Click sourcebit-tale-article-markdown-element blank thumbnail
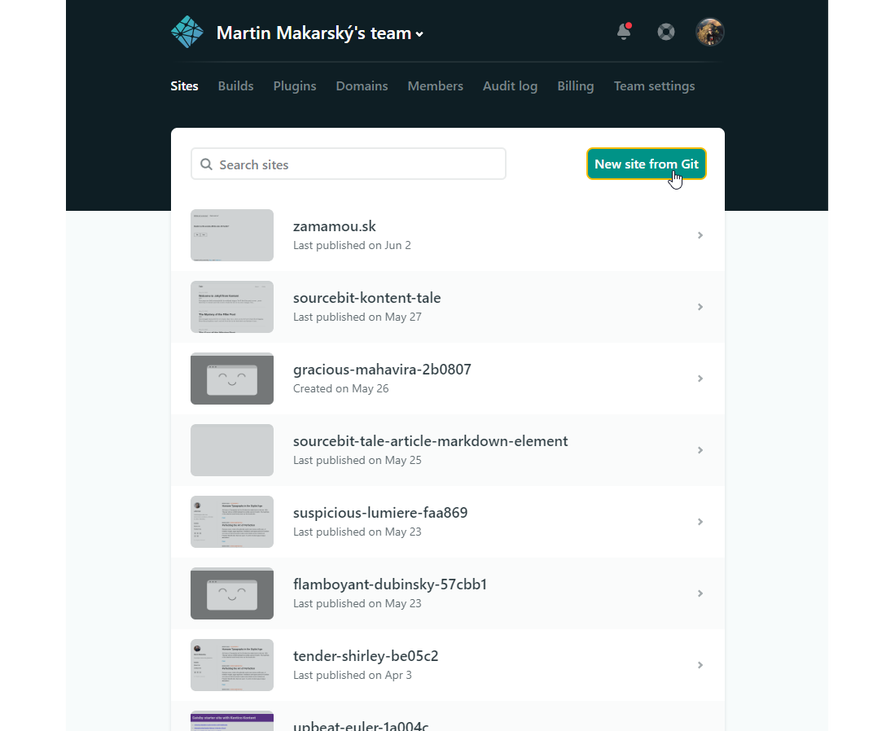This screenshot has height=731, width=895. 232,450
